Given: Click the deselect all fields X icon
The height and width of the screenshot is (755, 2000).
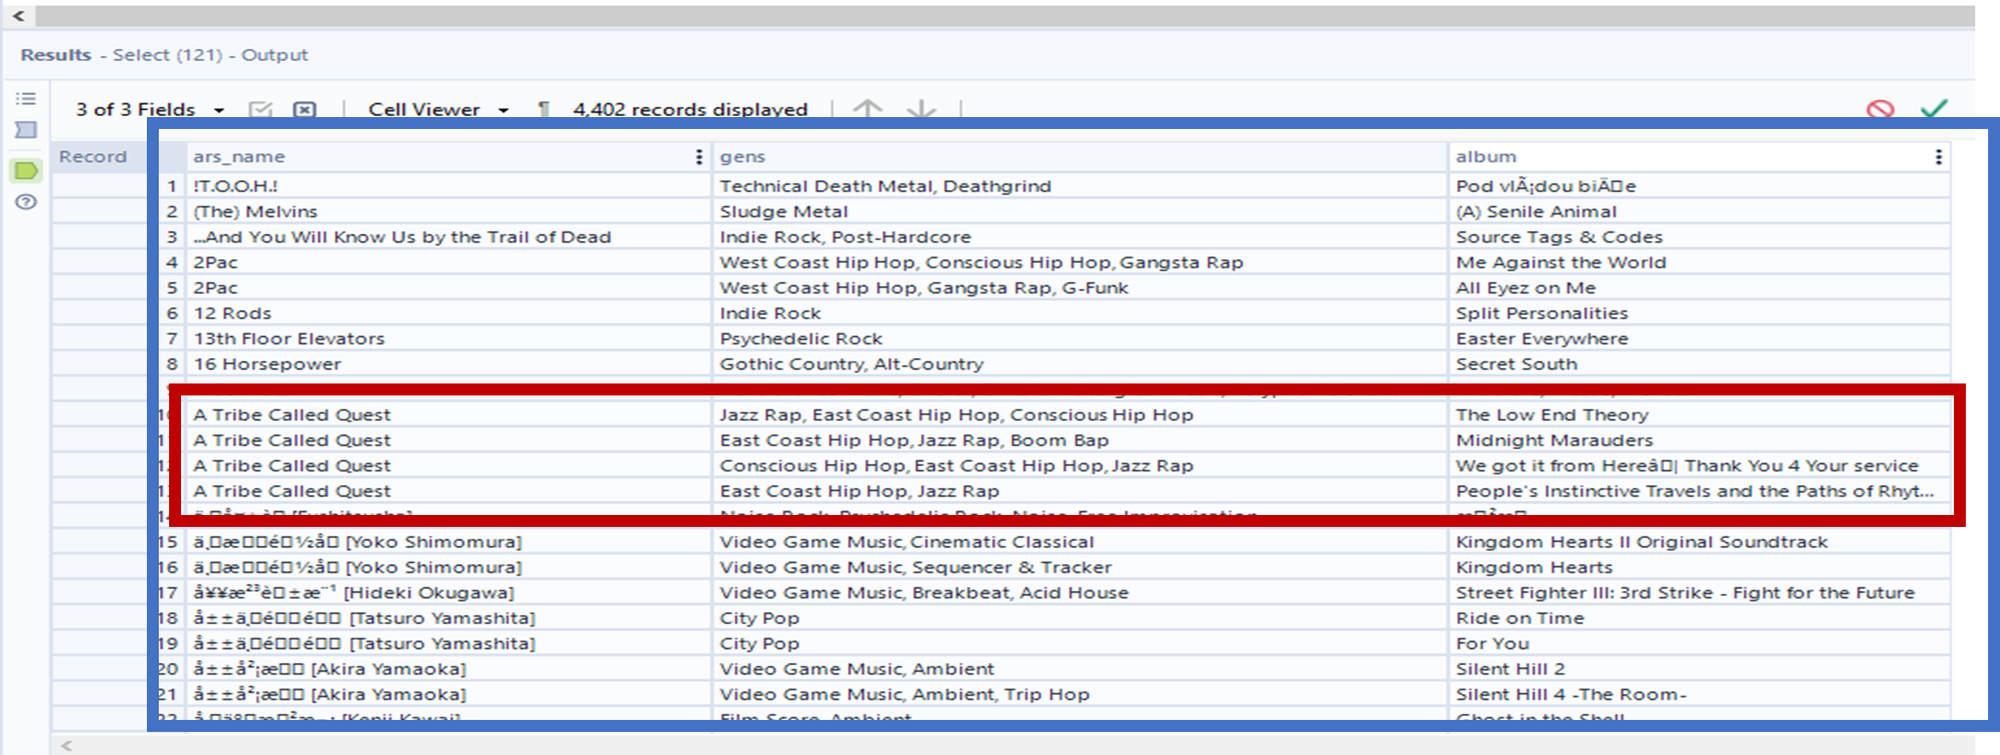Looking at the screenshot, I should (x=304, y=109).
